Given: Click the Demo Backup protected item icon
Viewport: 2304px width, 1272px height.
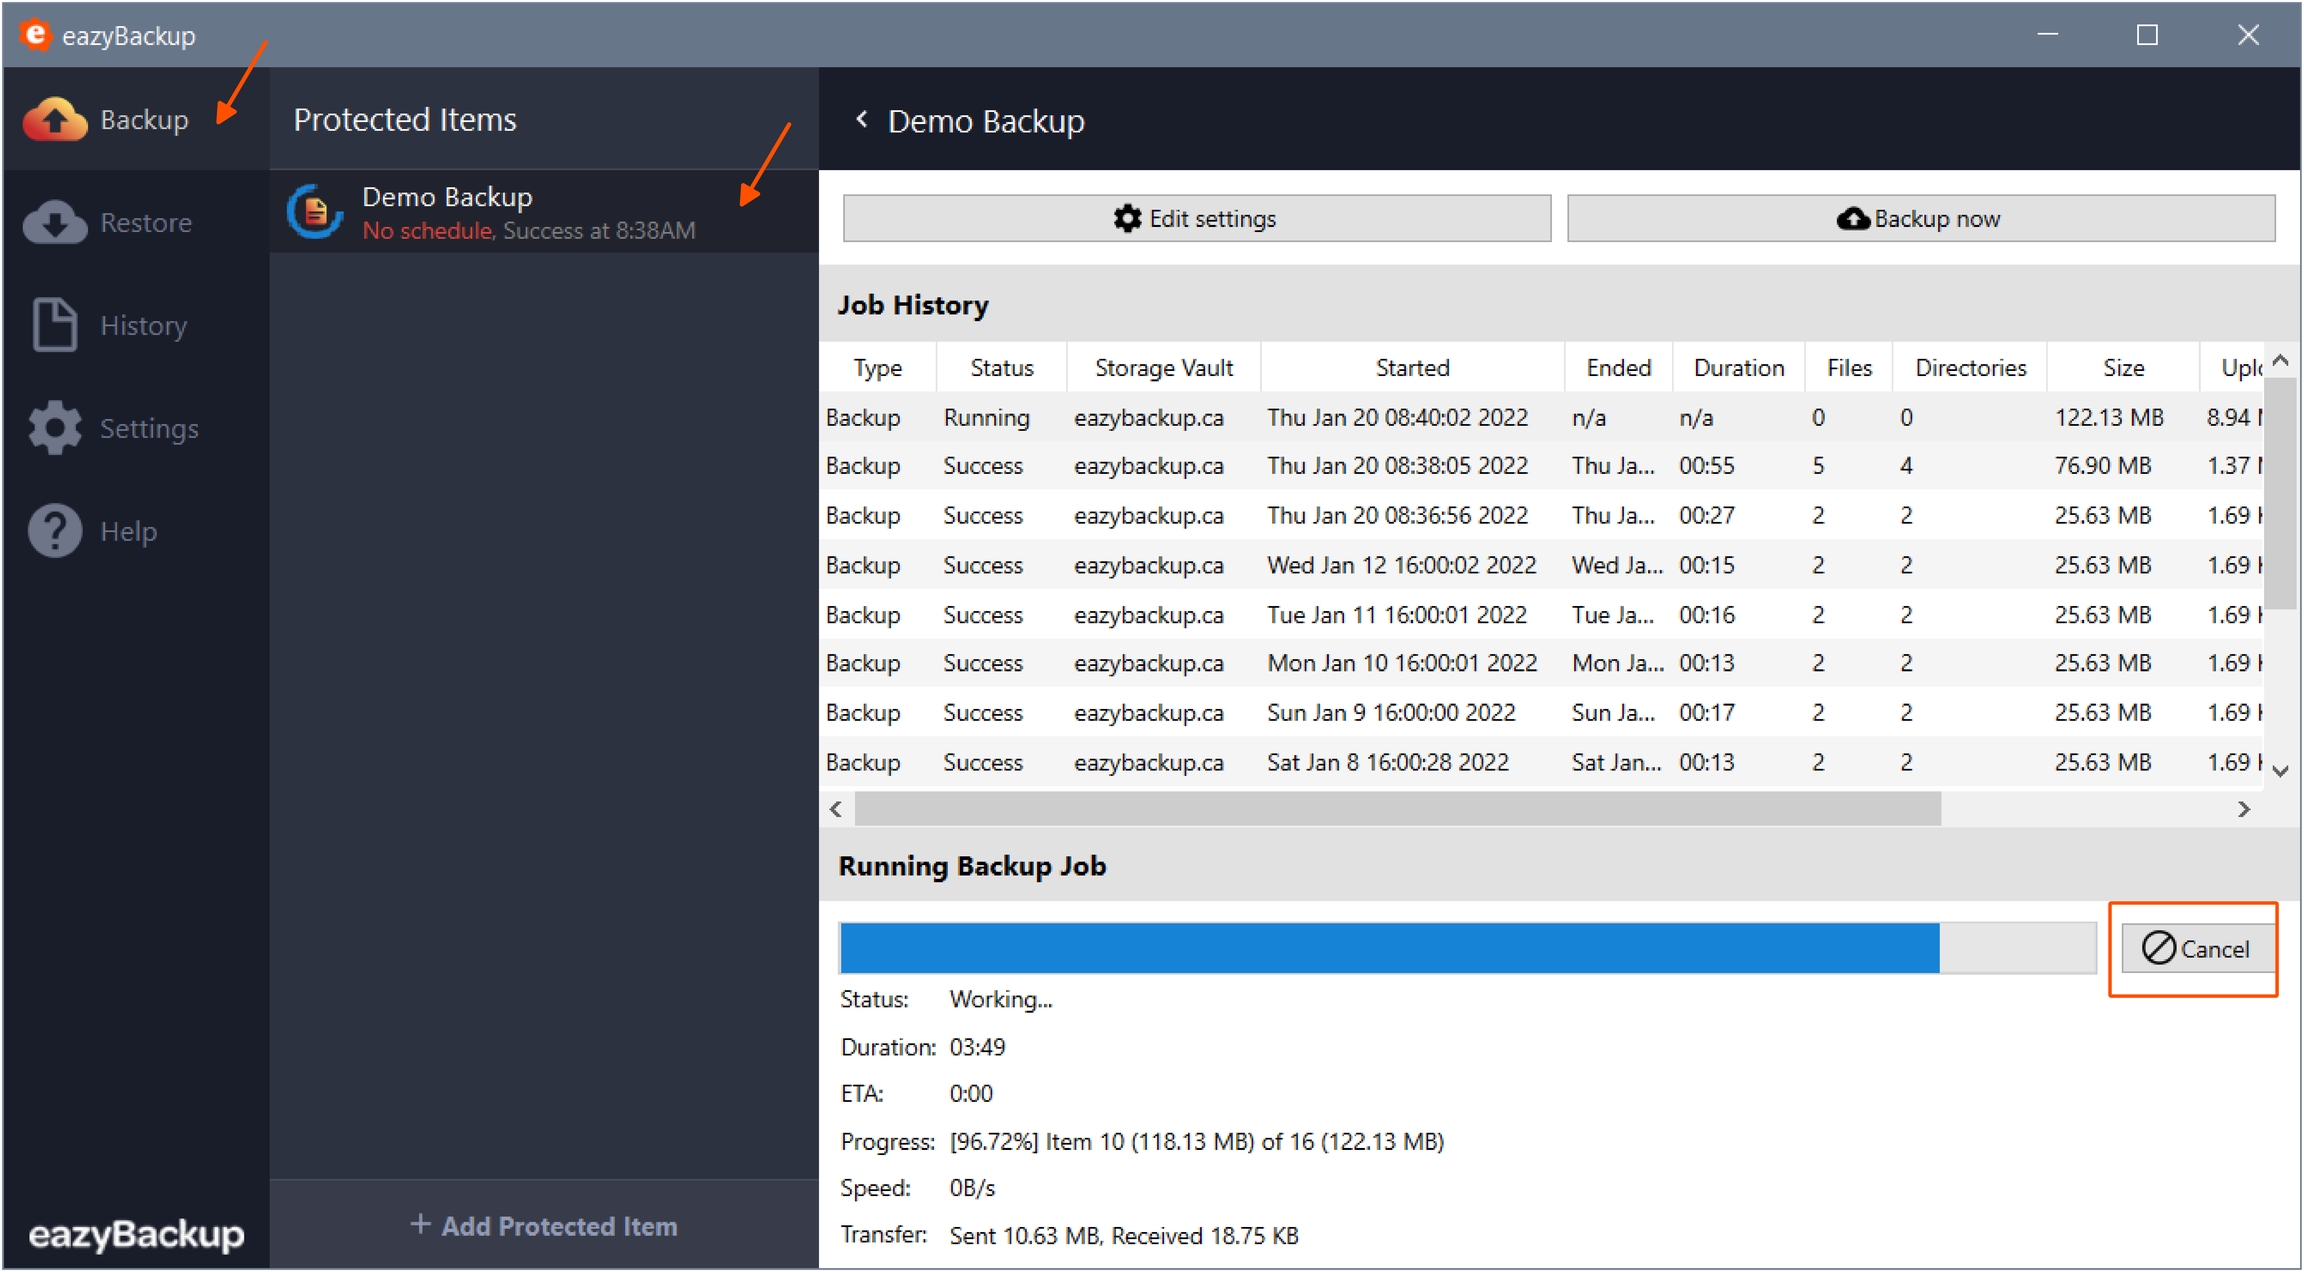Looking at the screenshot, I should click(316, 212).
